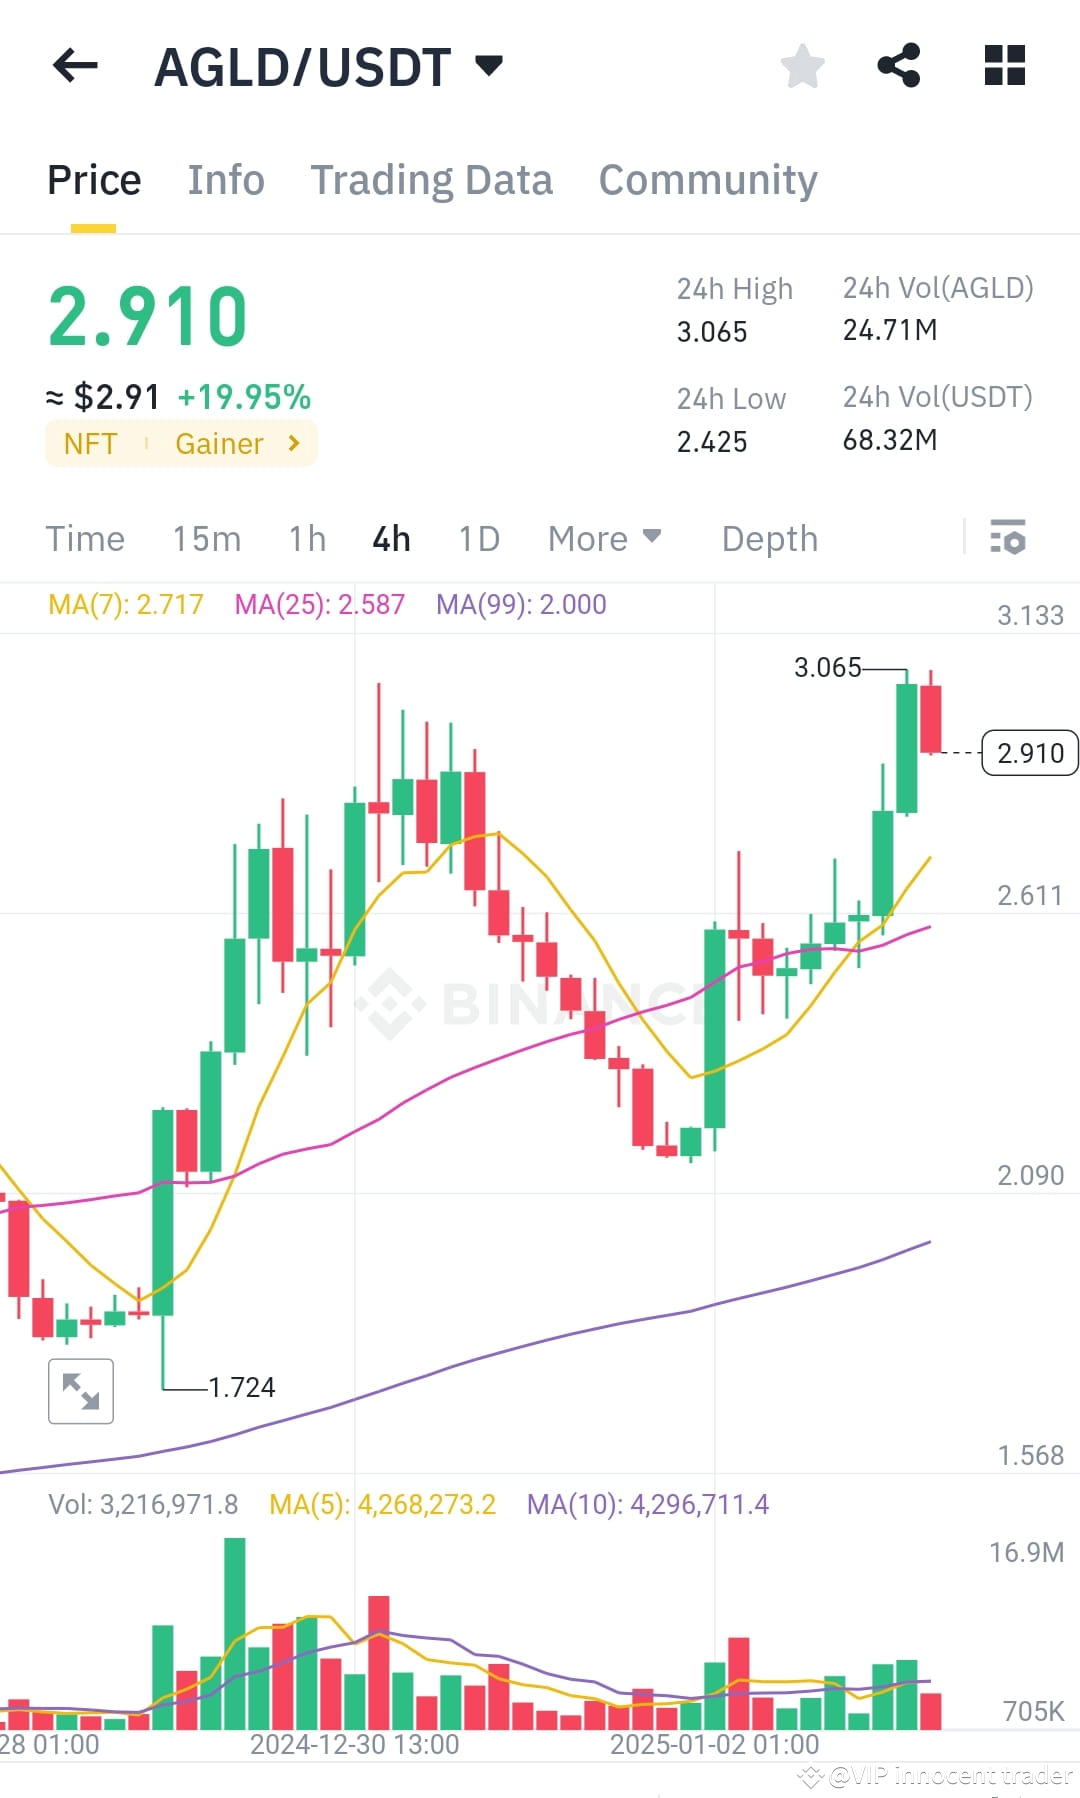This screenshot has height=1798, width=1080.
Task: Tap the back arrow to exit the chart
Action: (74, 66)
